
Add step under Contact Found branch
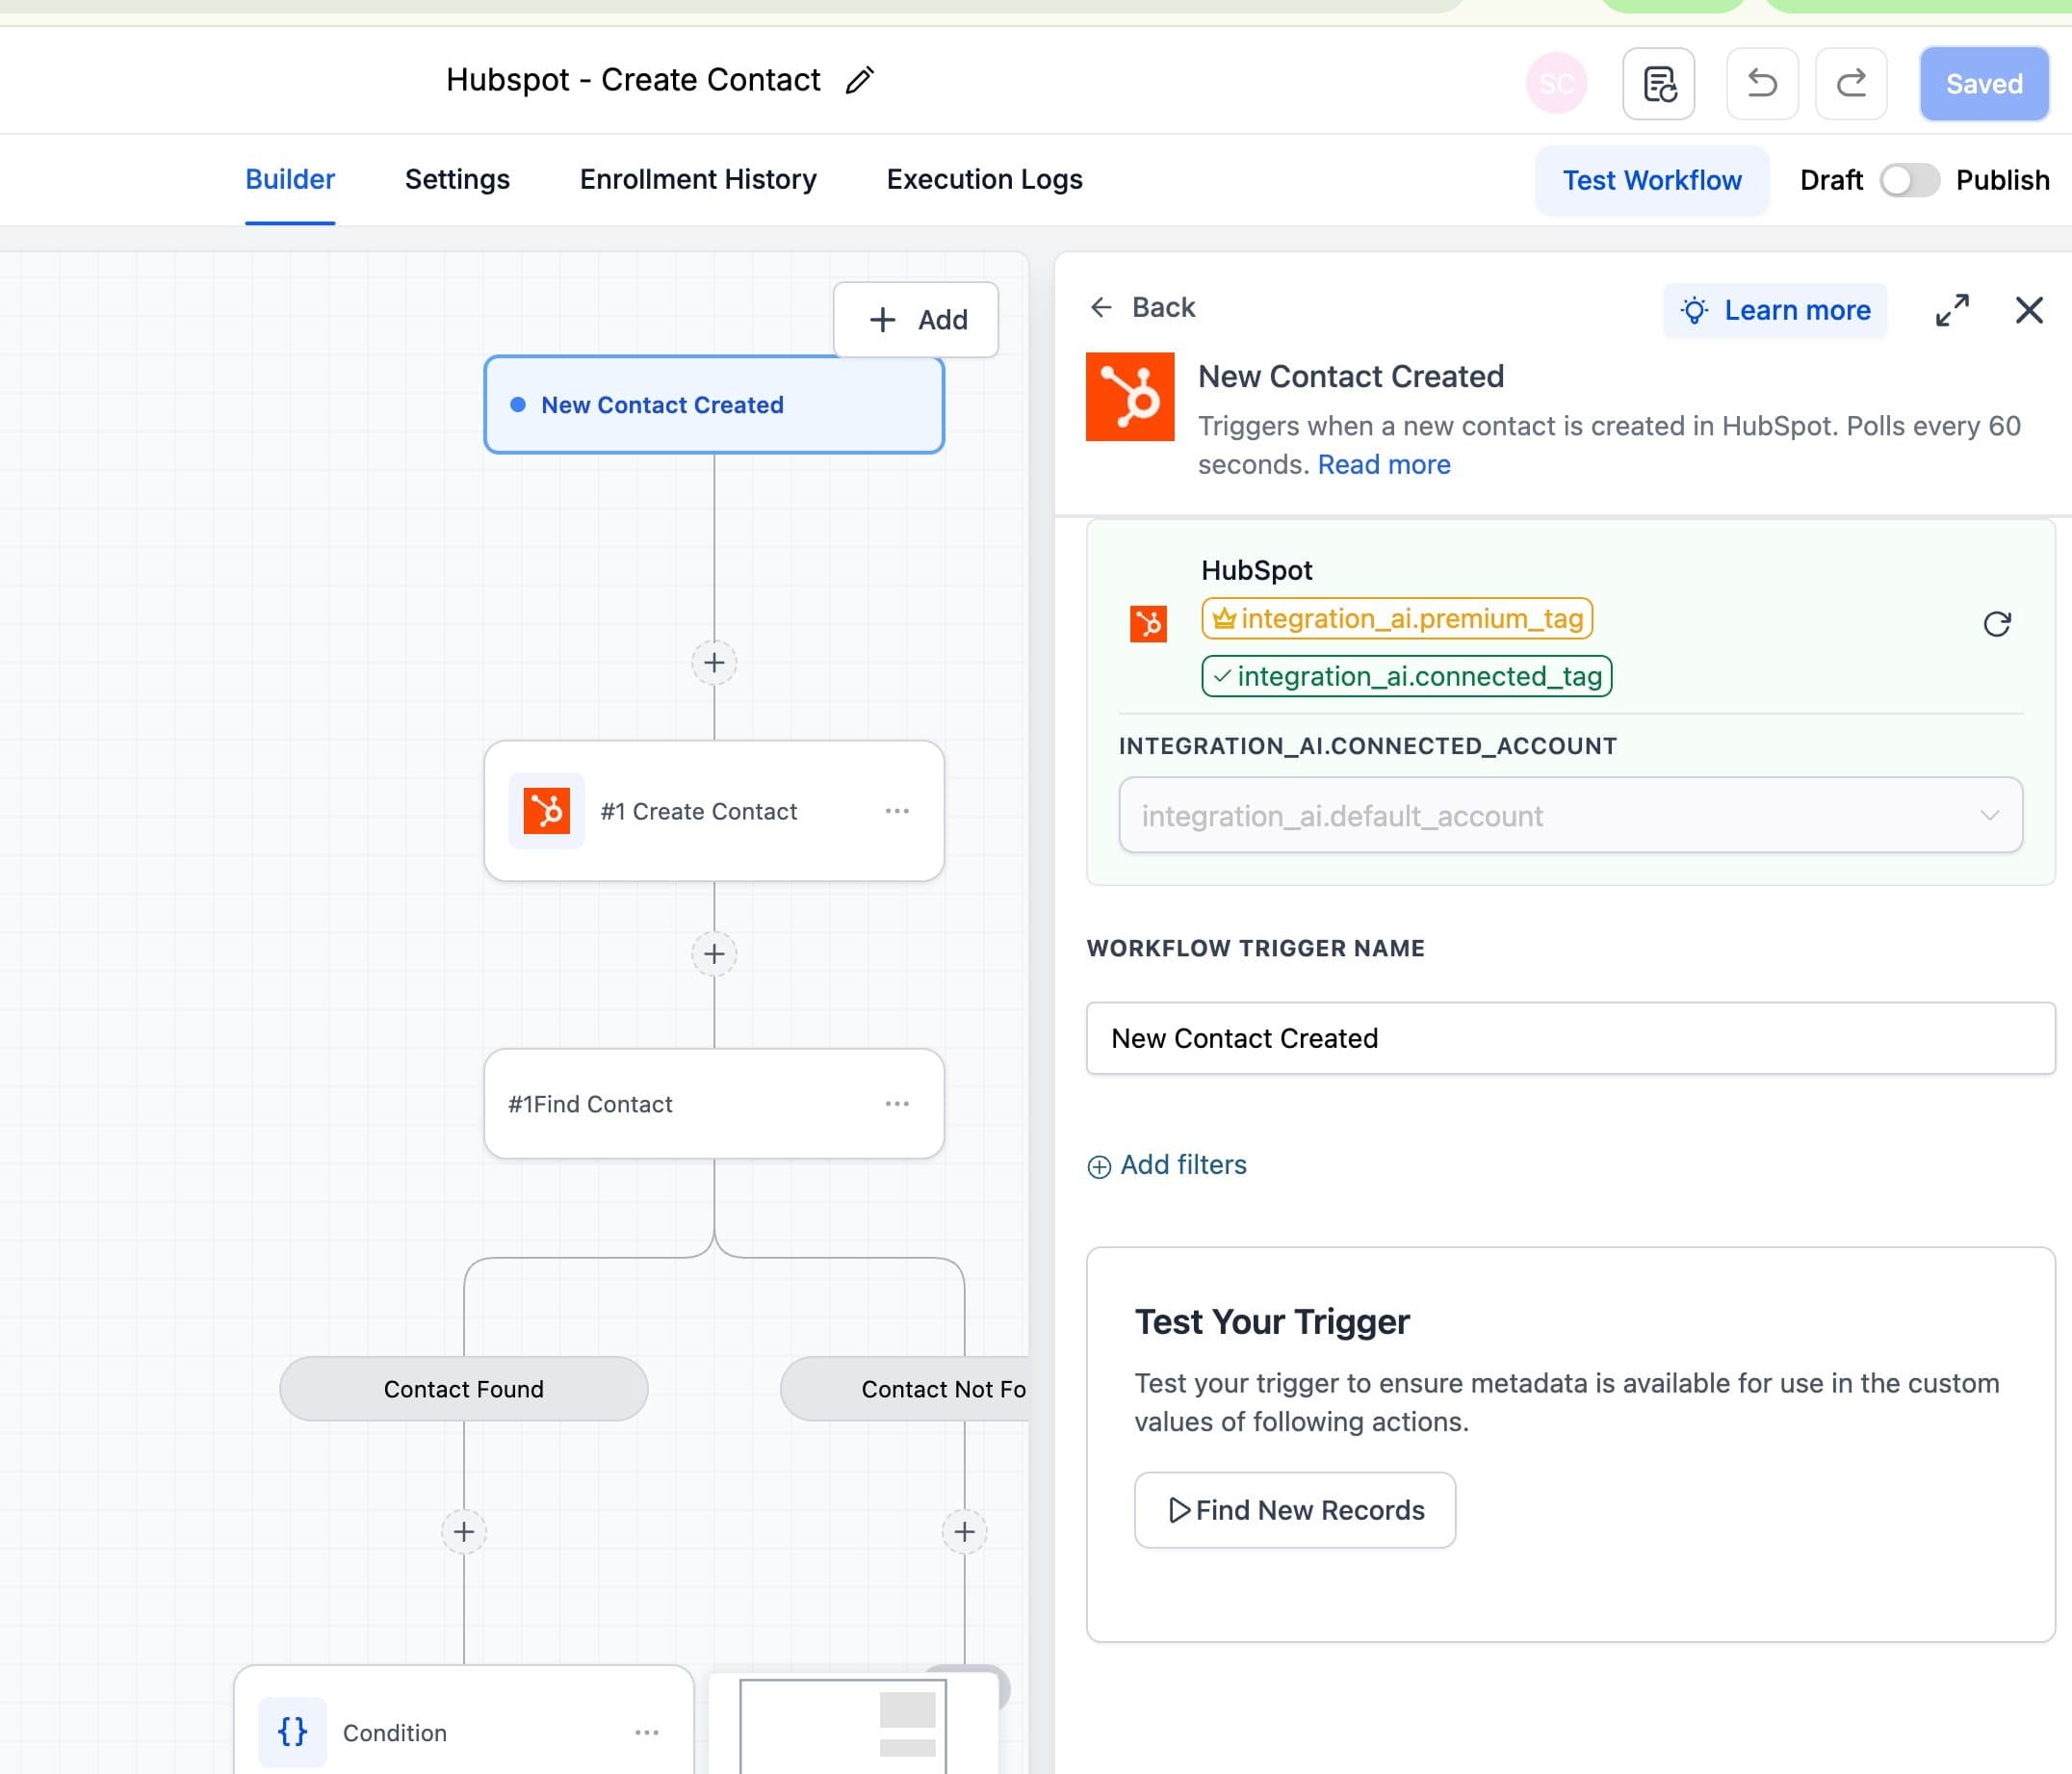[x=464, y=1532]
